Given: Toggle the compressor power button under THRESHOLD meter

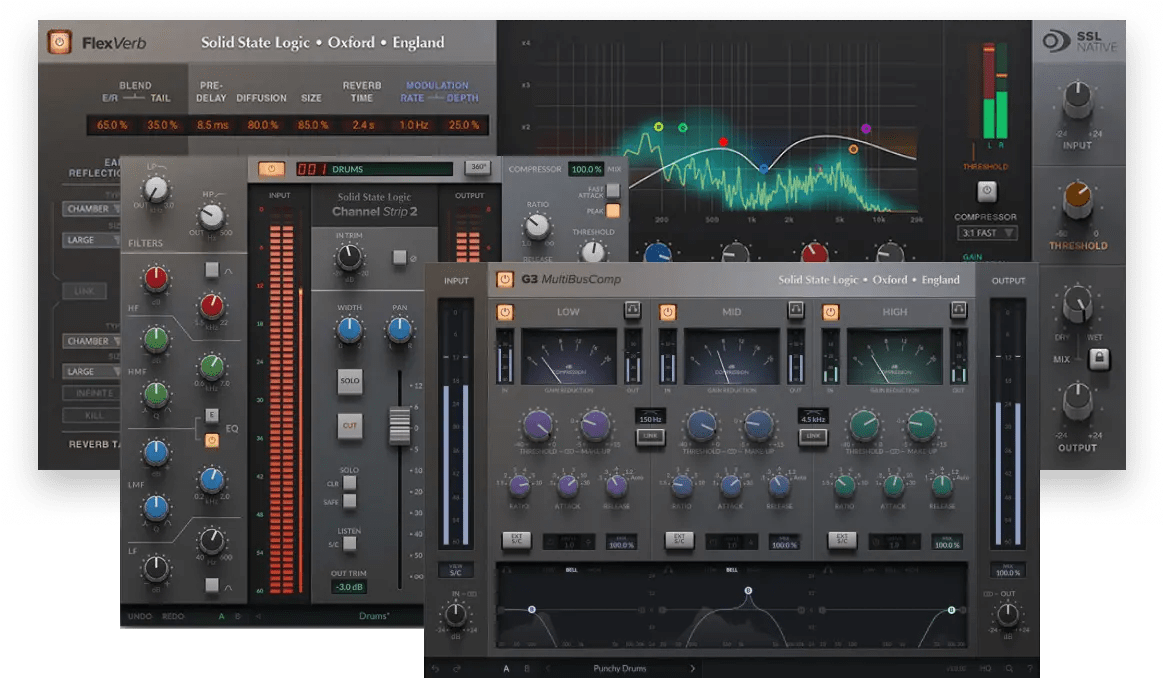Looking at the screenshot, I should click(986, 191).
